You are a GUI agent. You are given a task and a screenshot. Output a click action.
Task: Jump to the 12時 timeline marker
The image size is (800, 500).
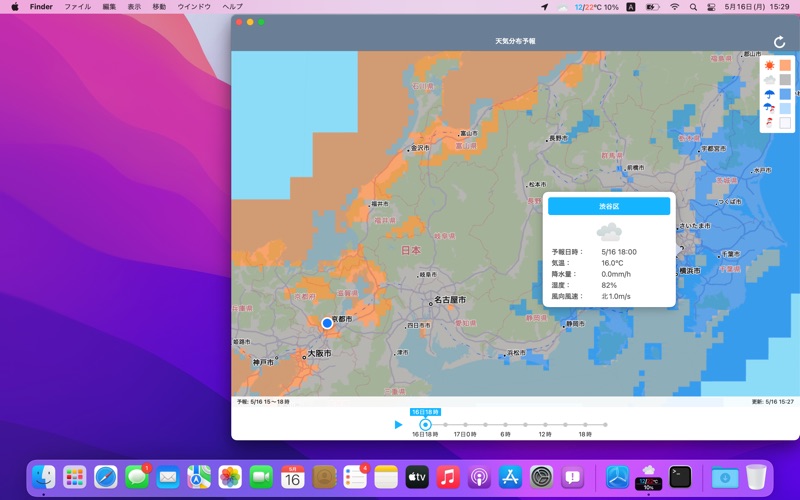coord(545,425)
